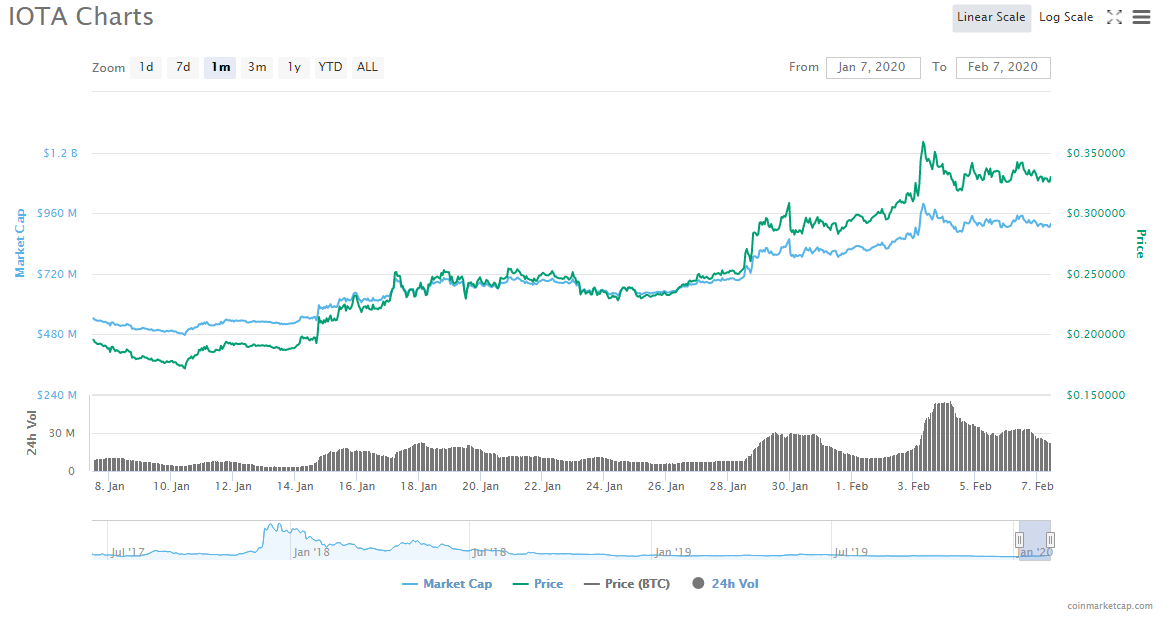The image size is (1166, 619).
Task: Click the 28. Jan date label
Action: (x=728, y=486)
